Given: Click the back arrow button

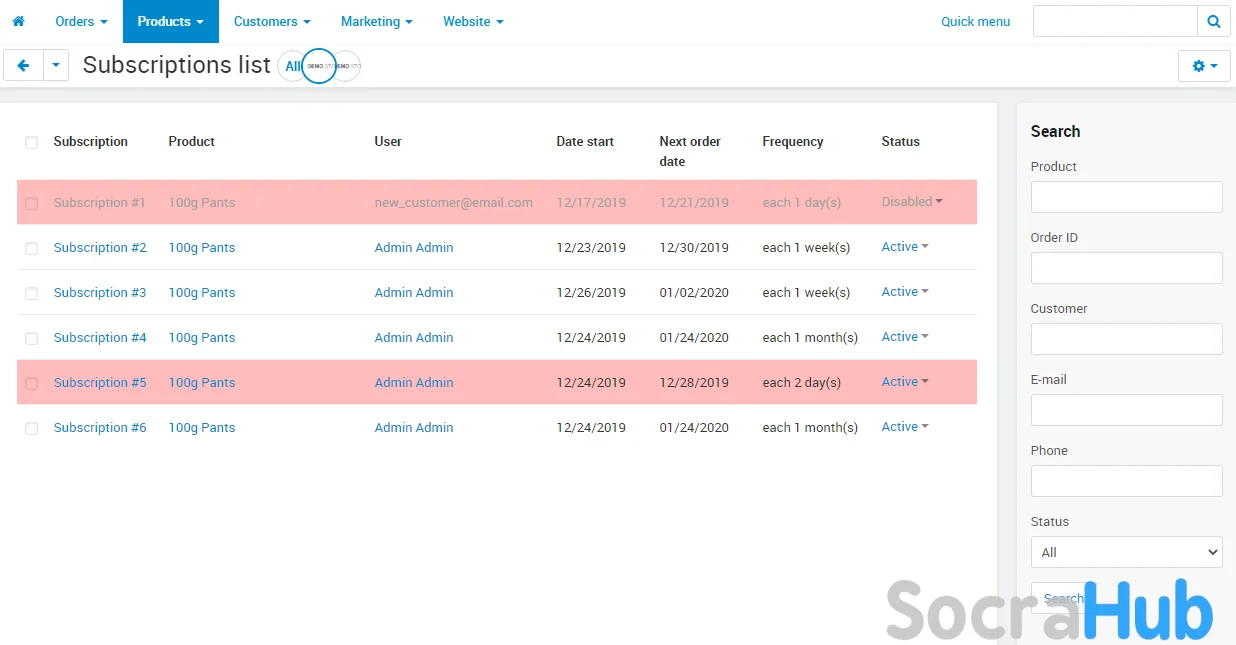Looking at the screenshot, I should (x=23, y=66).
